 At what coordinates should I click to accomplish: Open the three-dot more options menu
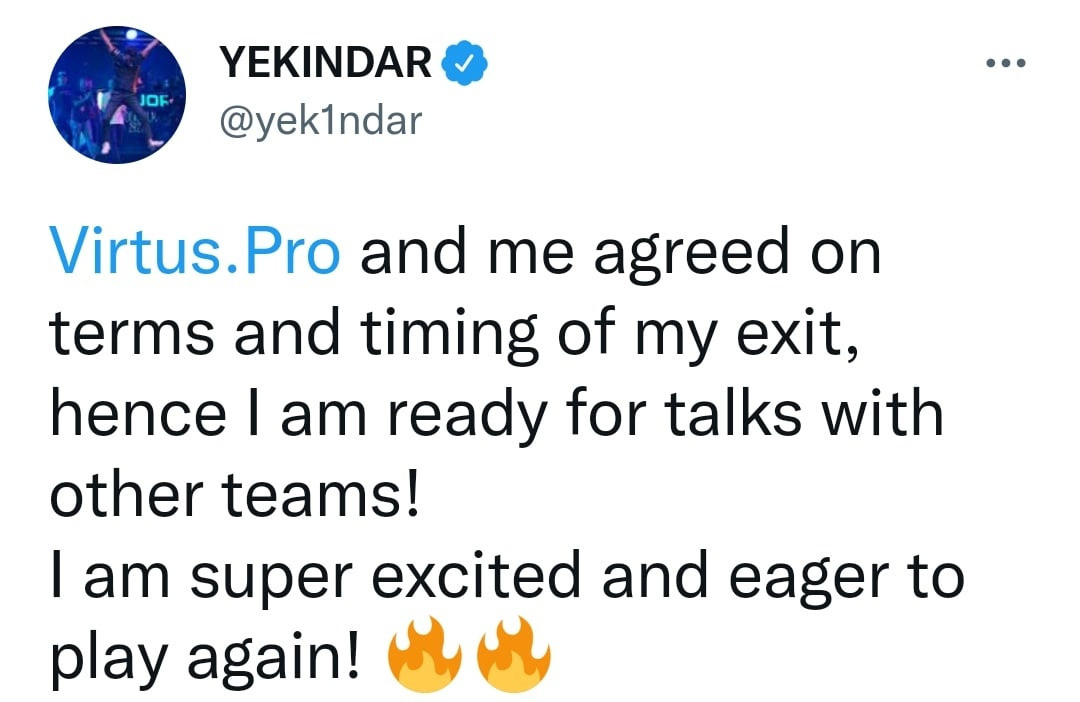point(1005,64)
